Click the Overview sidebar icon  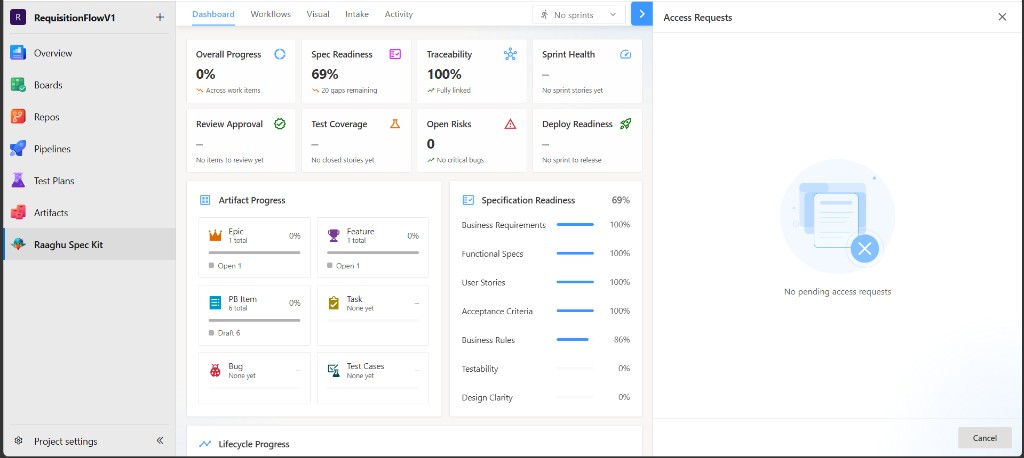(x=18, y=53)
